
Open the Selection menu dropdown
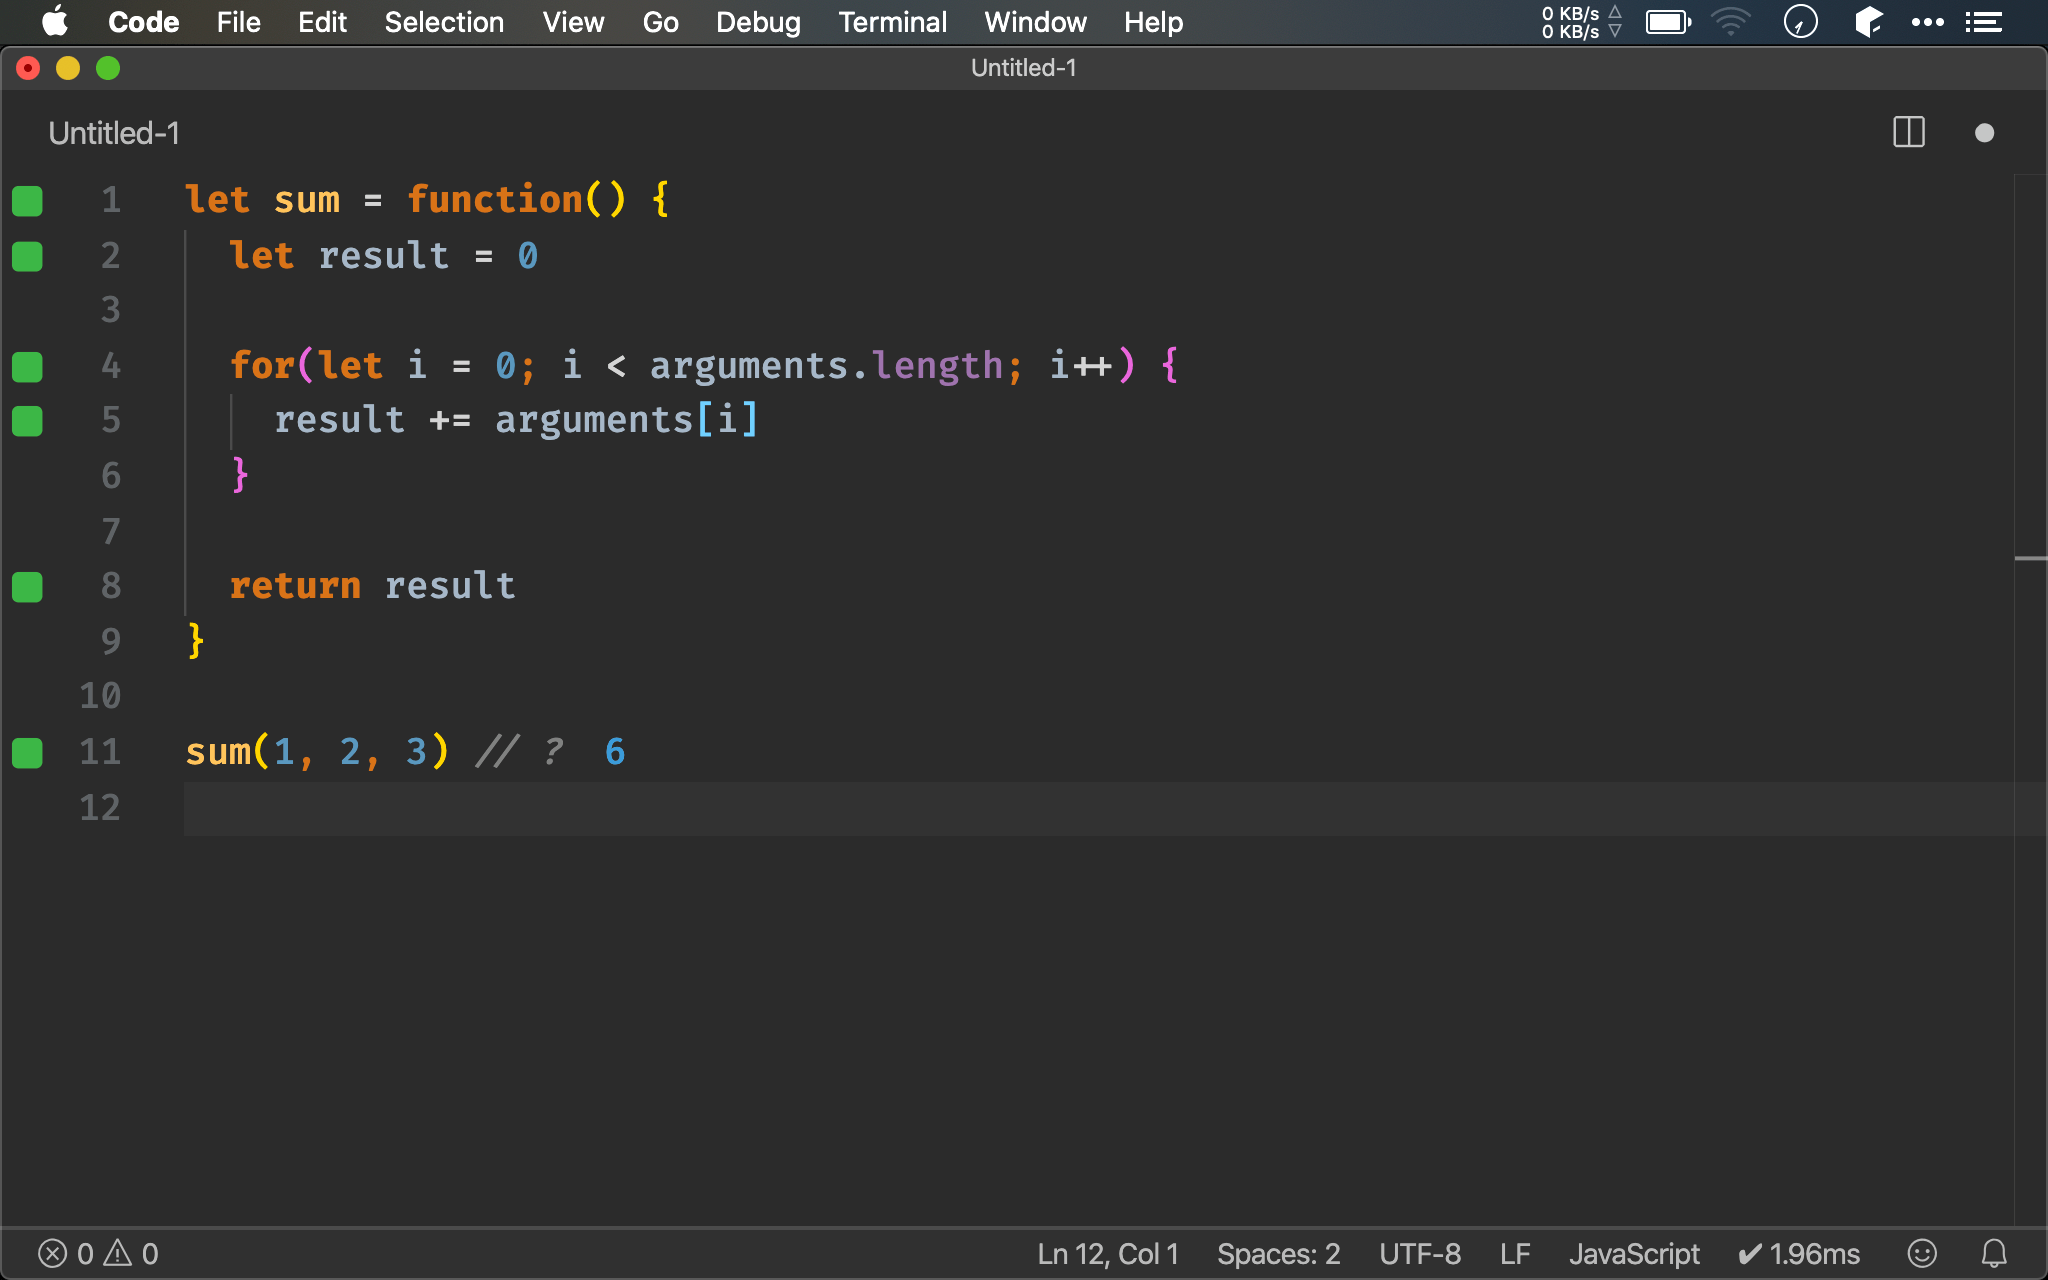pos(442,22)
